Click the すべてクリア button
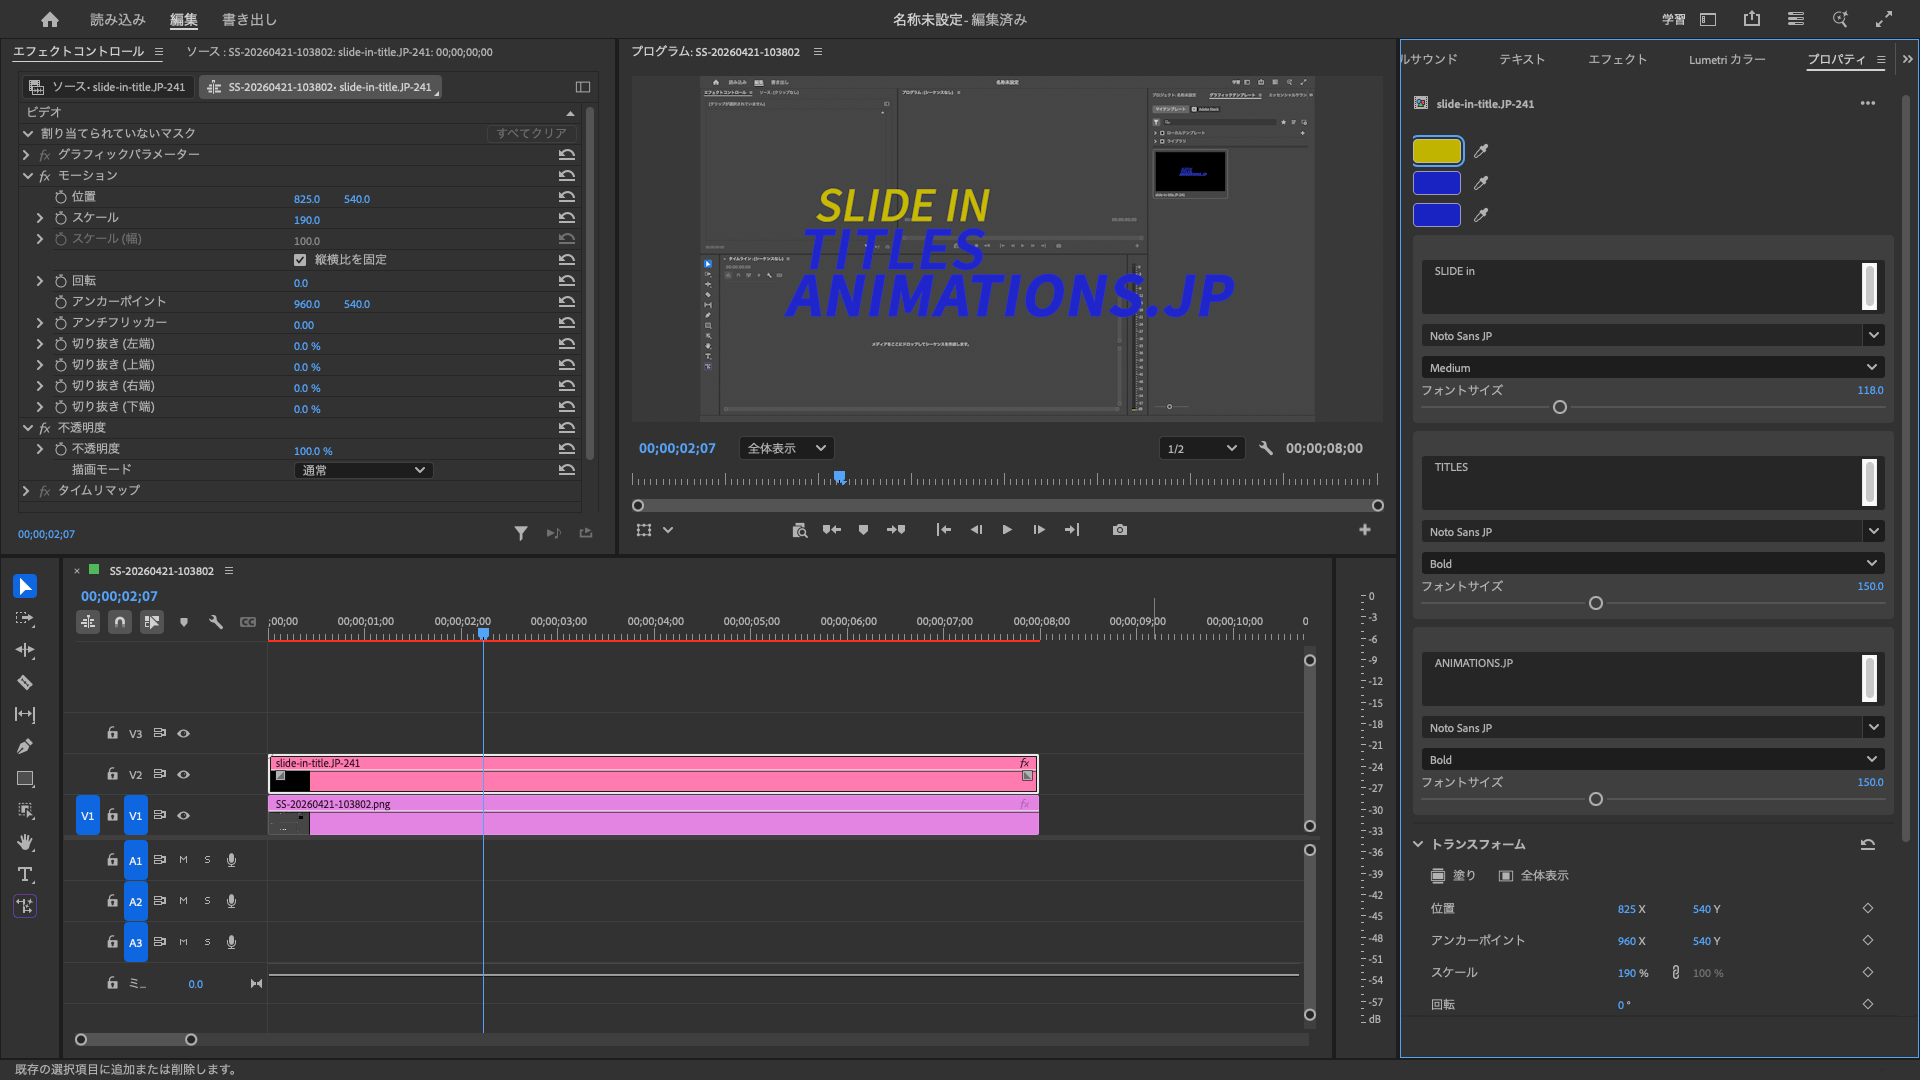 coord(531,134)
